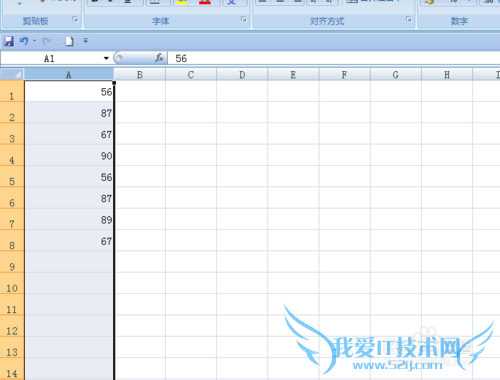Viewport: 500px width, 380px height.
Task: Click empty cell D5
Action: tap(242, 176)
